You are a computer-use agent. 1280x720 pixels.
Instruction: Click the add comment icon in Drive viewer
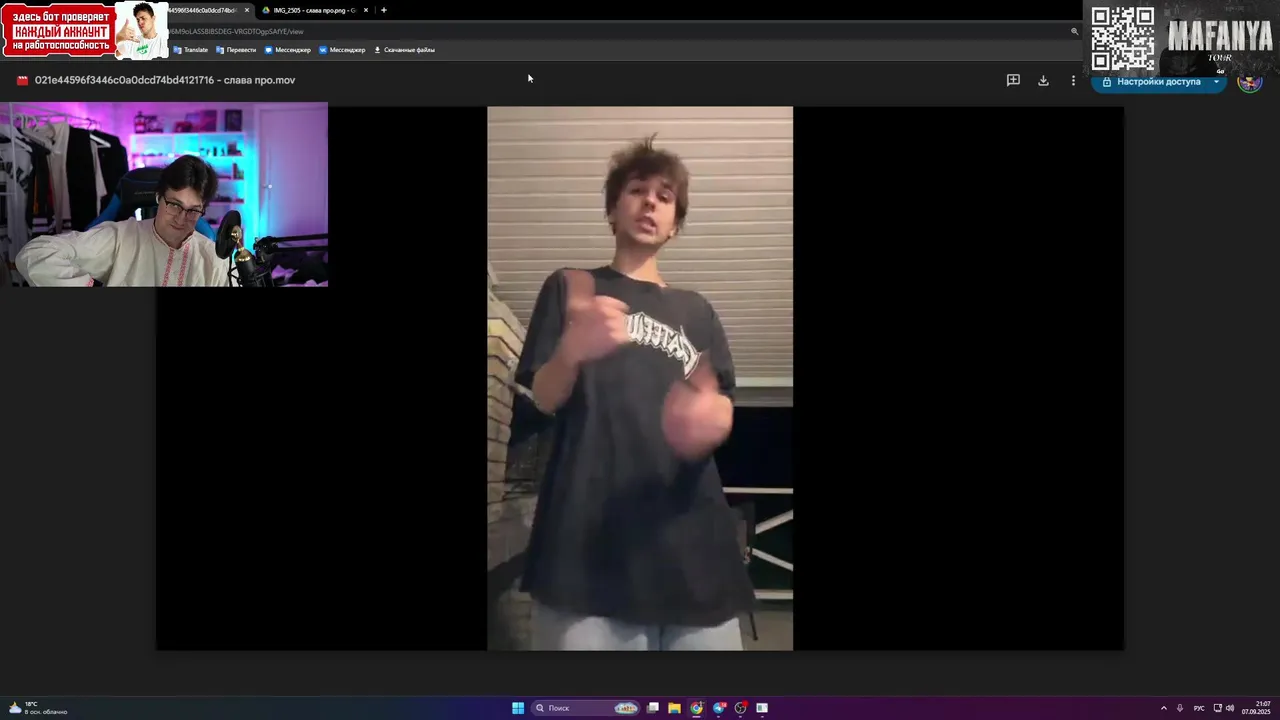point(1013,80)
